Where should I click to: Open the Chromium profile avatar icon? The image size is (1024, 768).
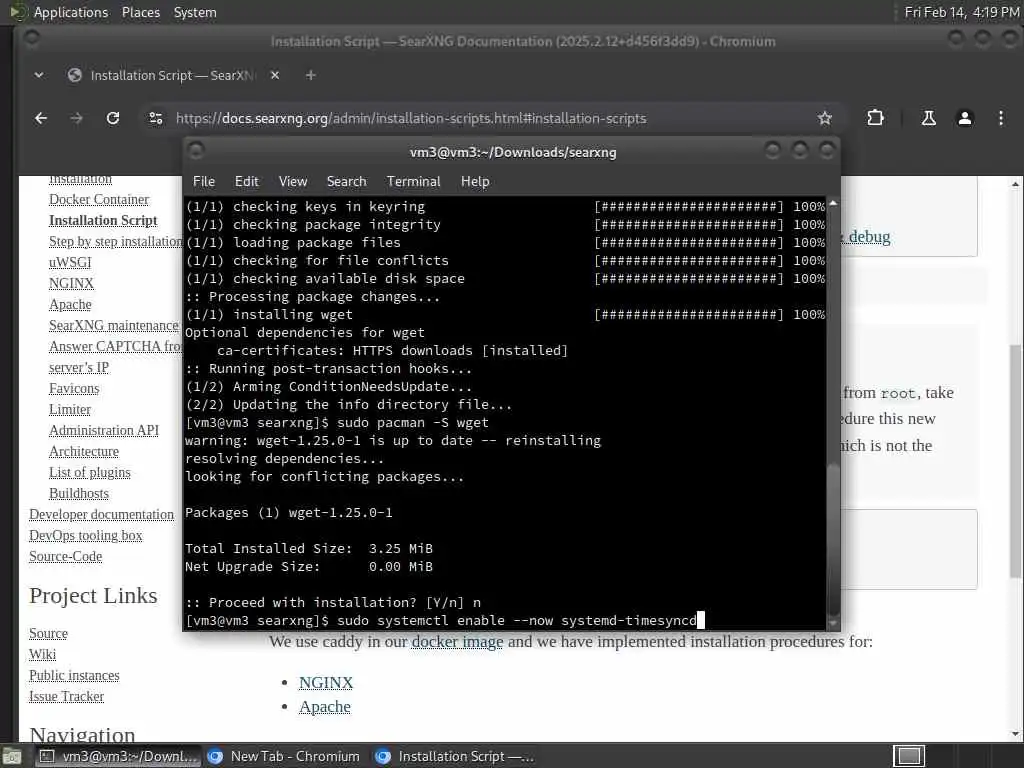(x=965, y=118)
